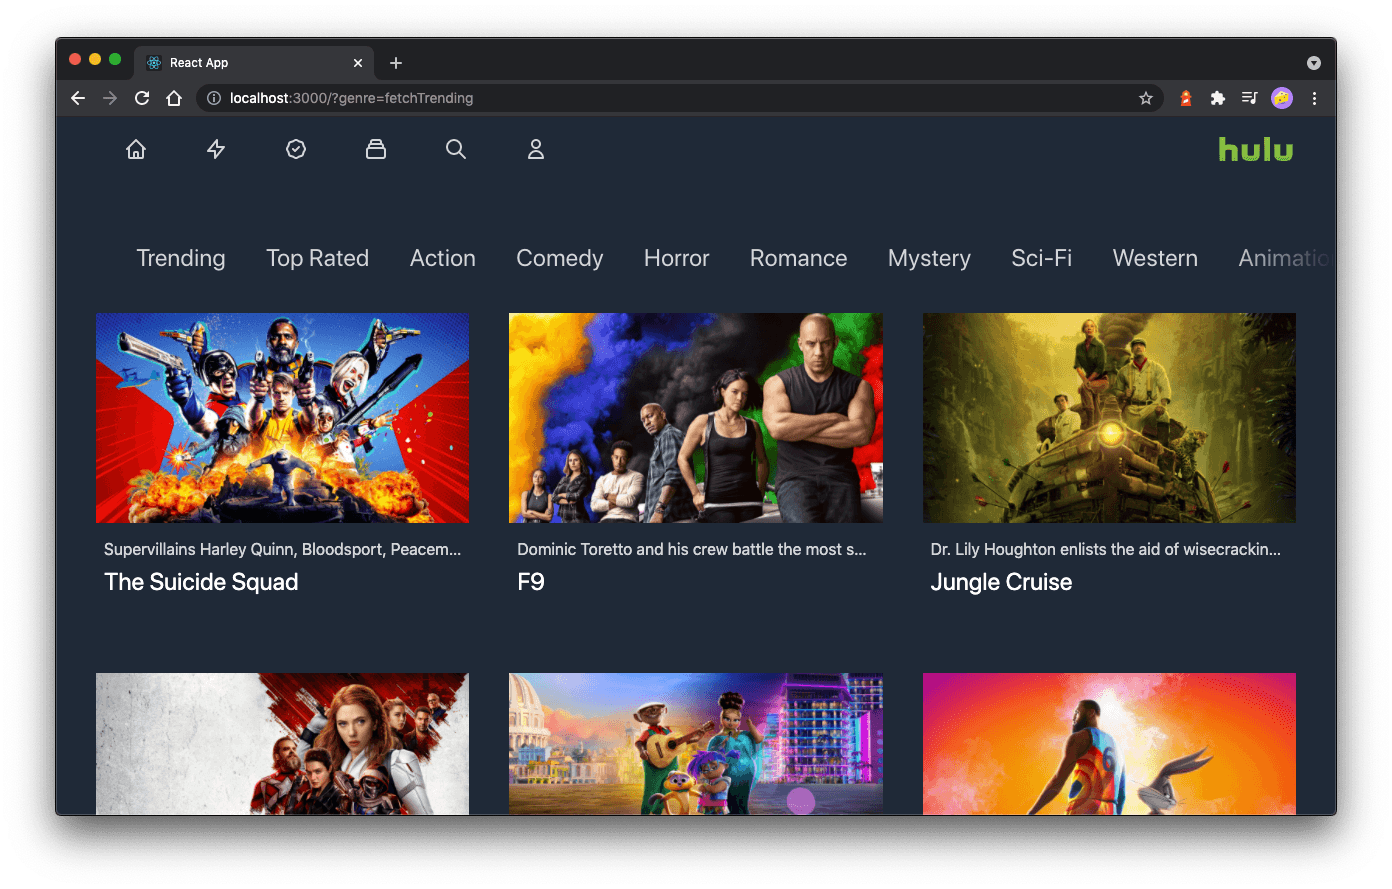1392x889 pixels.
Task: Open the account user icon
Action: pyautogui.click(x=536, y=149)
